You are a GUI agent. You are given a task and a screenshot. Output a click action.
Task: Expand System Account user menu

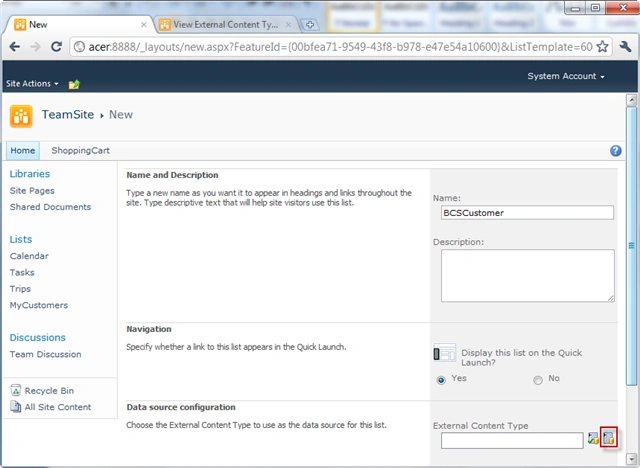(566, 76)
